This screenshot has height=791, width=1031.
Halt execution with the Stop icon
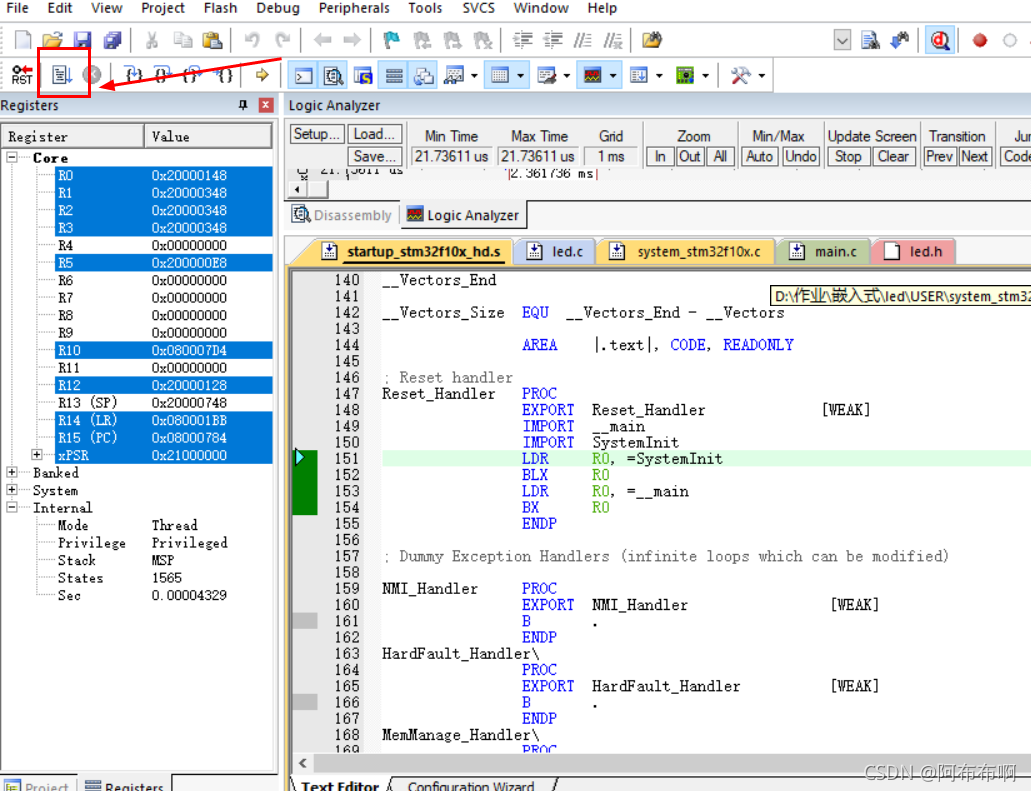pyautogui.click(x=92, y=75)
